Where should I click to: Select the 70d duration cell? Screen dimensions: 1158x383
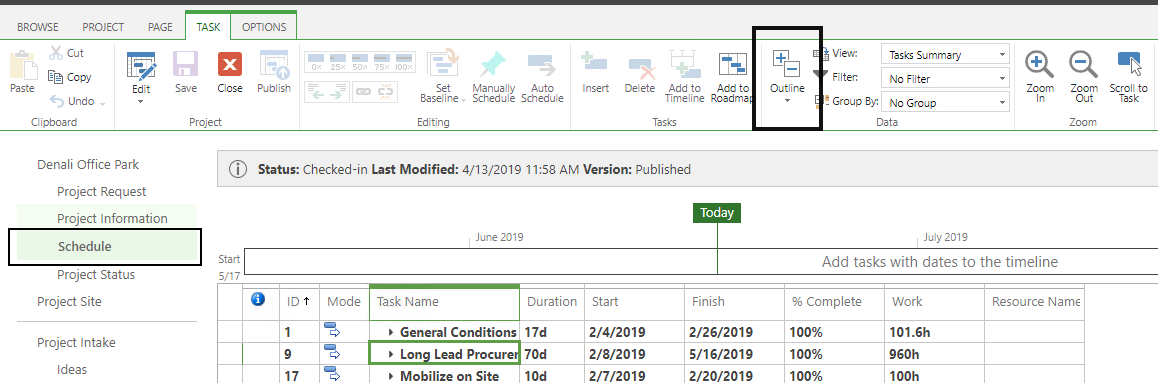(x=552, y=354)
